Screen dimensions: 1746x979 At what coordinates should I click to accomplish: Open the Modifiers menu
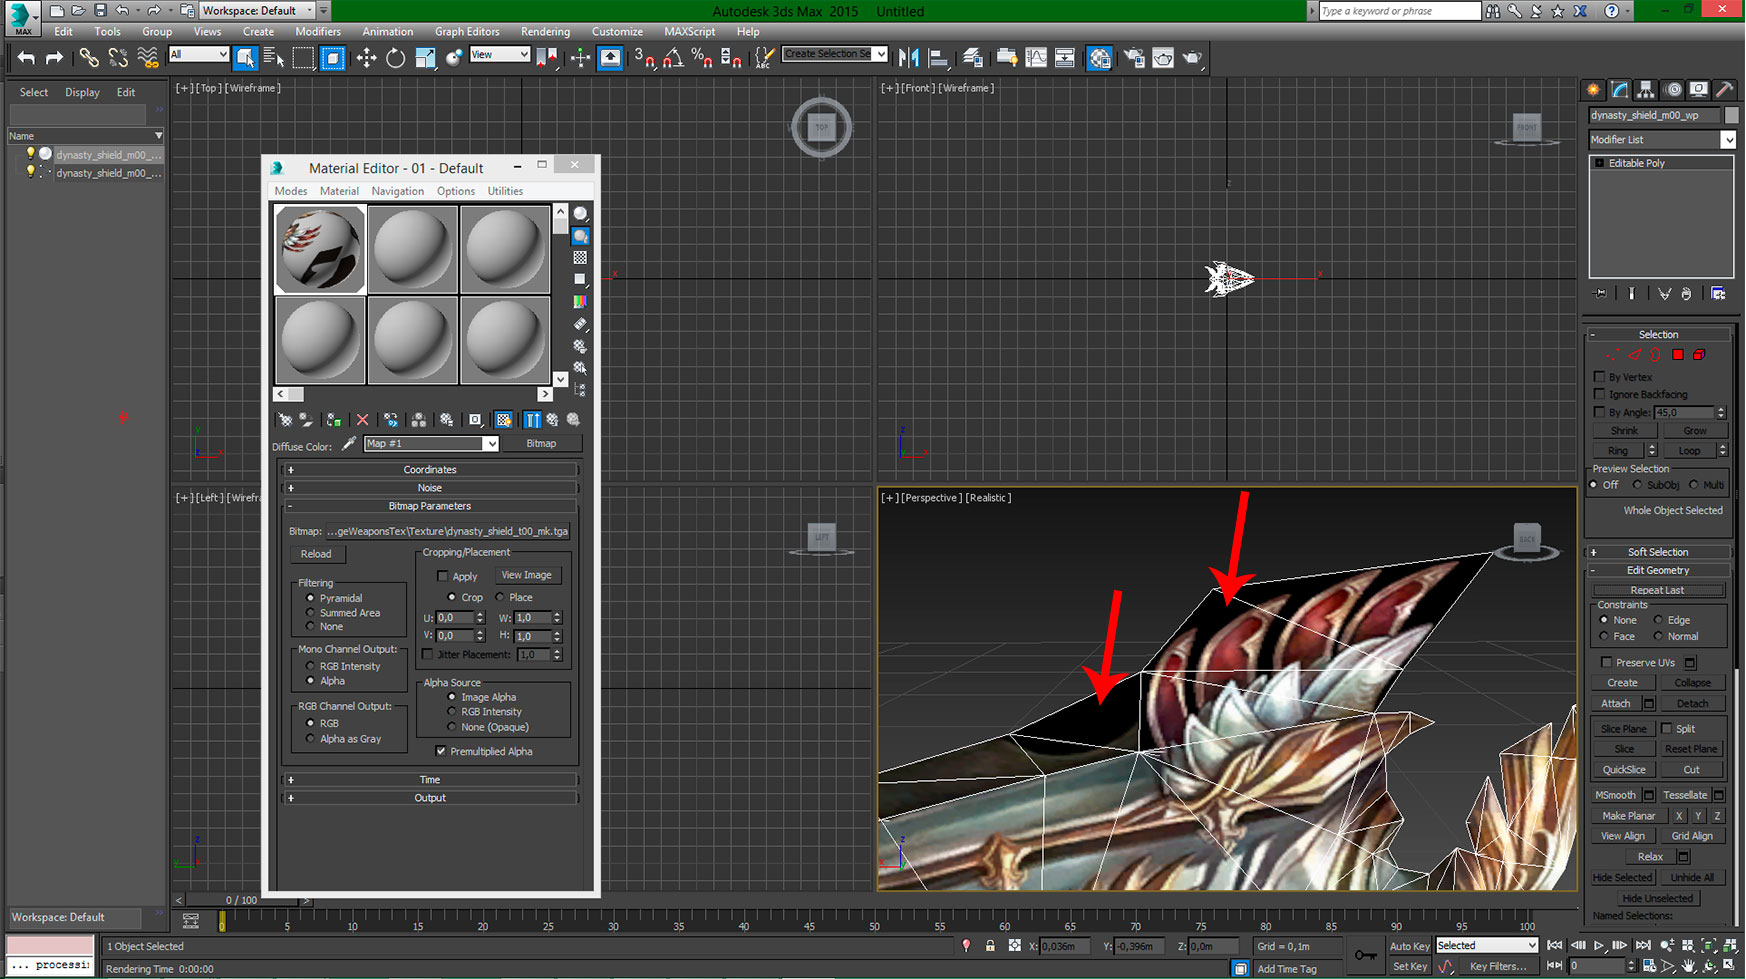click(x=318, y=32)
